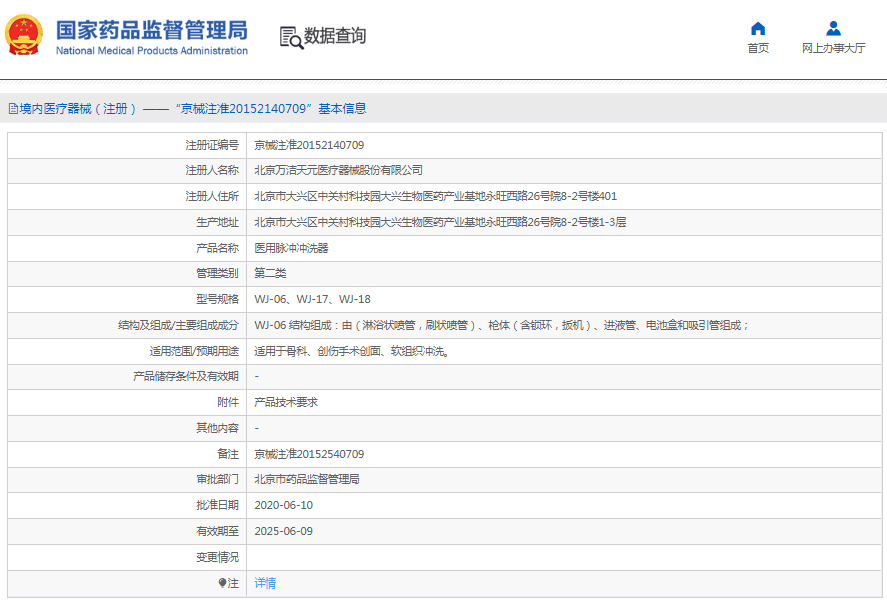The height and width of the screenshot is (602, 887).
Task: Click the 审批部门 label
Action: click(x=217, y=479)
